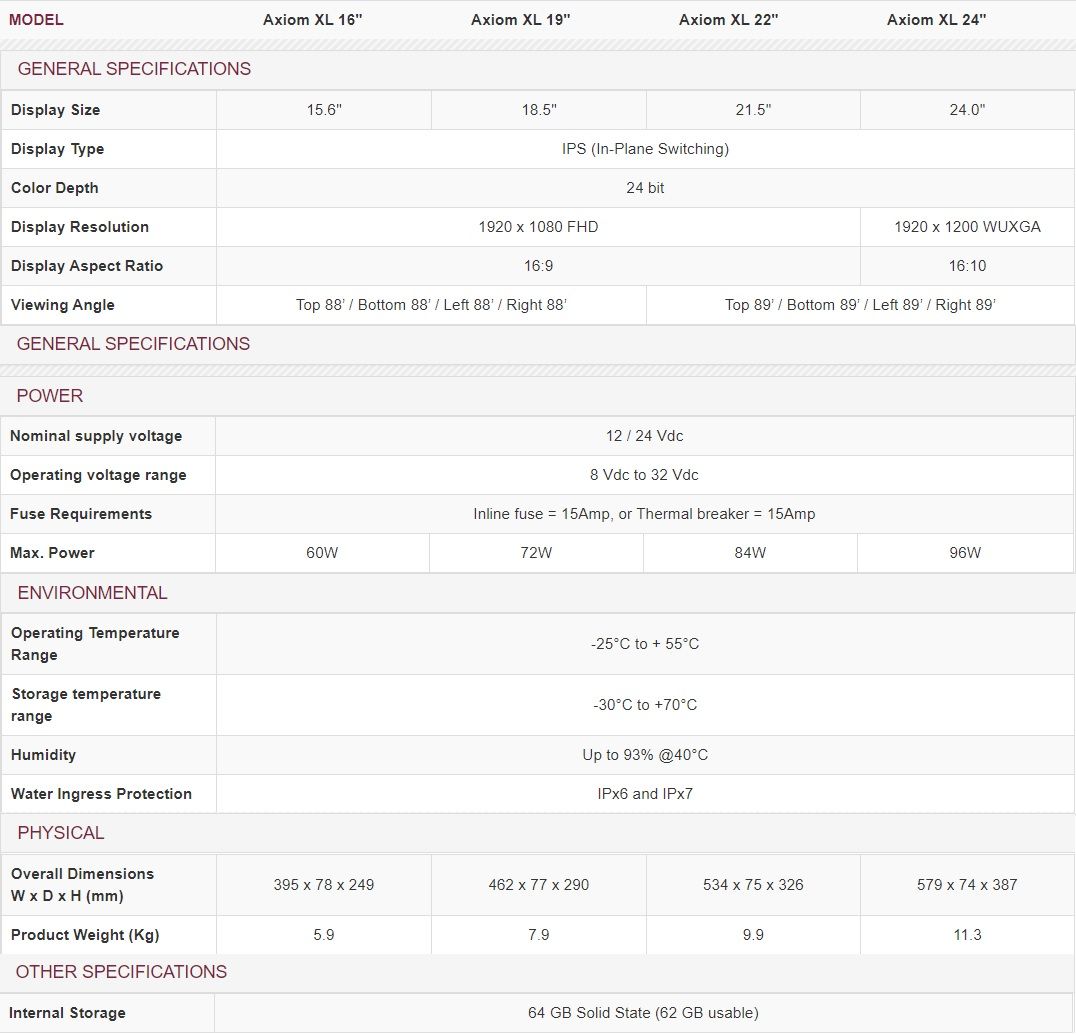Select the 579 x 74 x 387 dimensions
The height and width of the screenshot is (1035, 1076).
[967, 885]
